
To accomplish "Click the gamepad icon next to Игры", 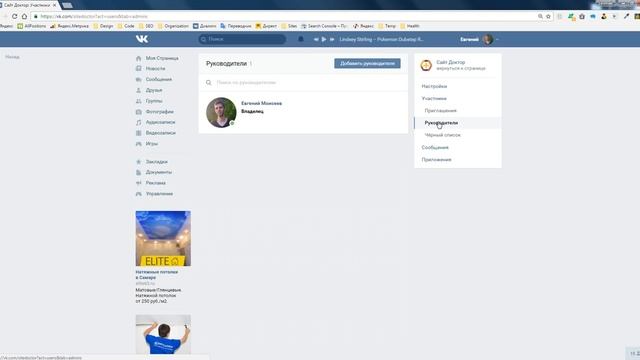I will [x=138, y=144].
